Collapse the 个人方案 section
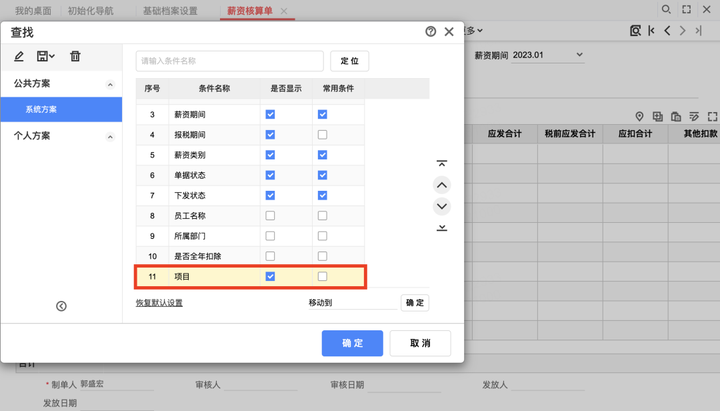The width and height of the screenshot is (720, 411). point(110,137)
